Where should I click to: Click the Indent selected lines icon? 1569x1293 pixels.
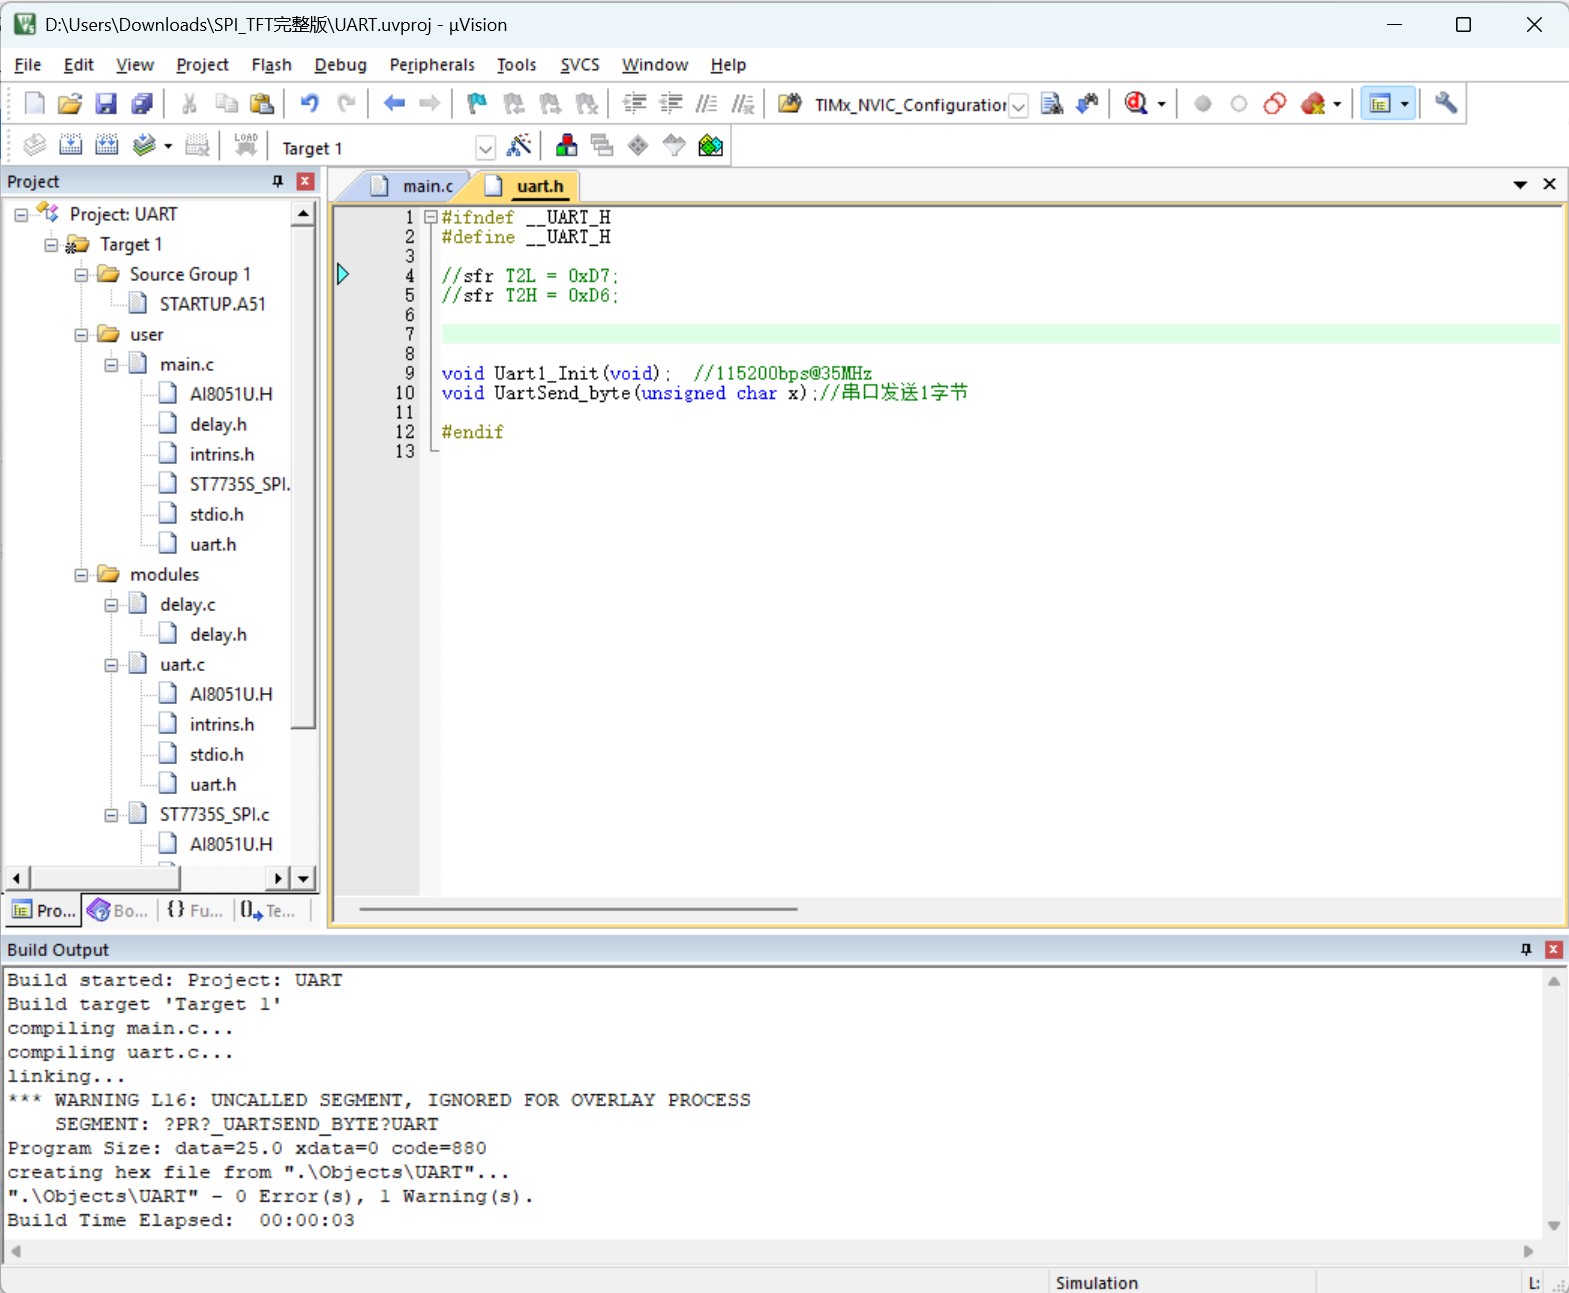634,103
